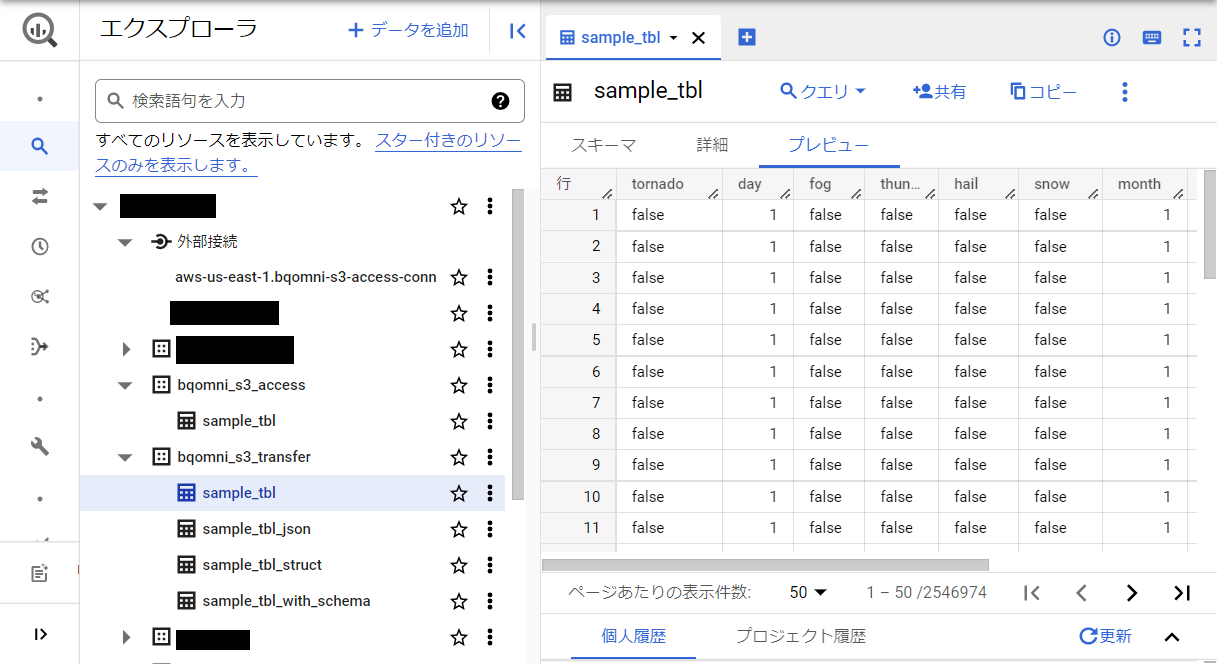Expand the history panel with the chevron
The image size is (1218, 664).
point(1173,637)
